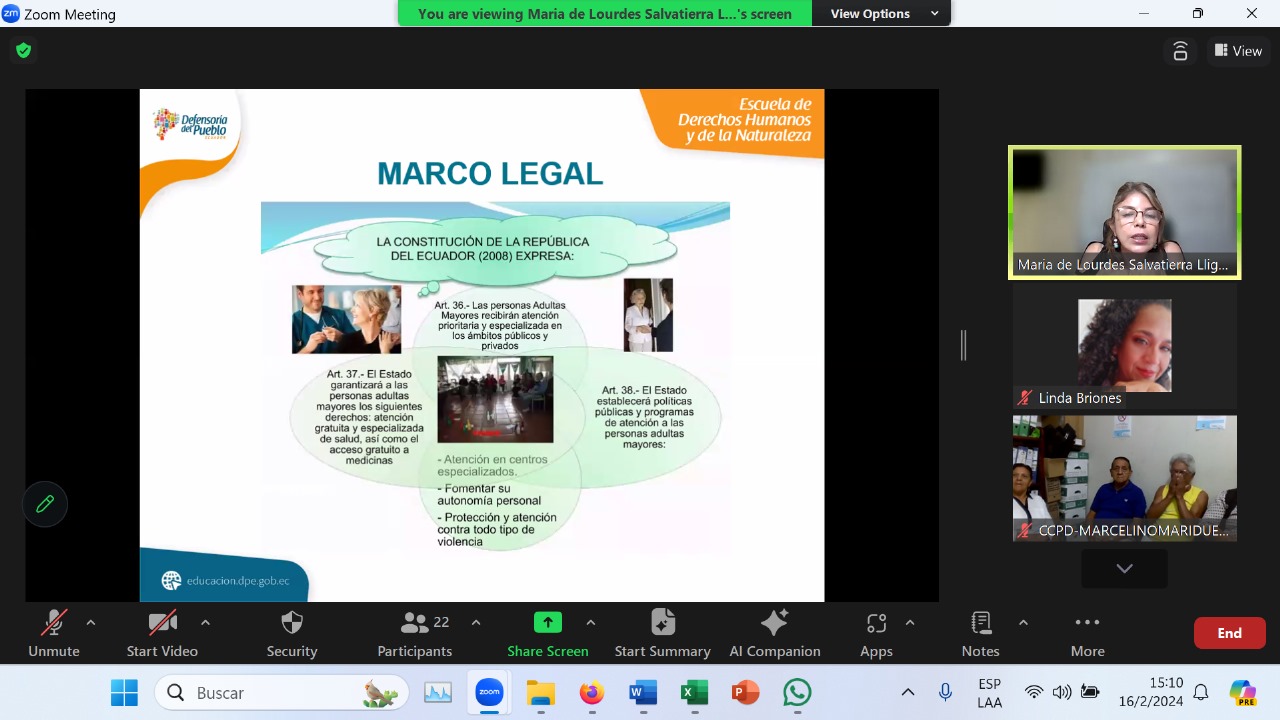Viewport: 1280px width, 720px height.
Task: Click the green encryption shield icon
Action: 23,50
